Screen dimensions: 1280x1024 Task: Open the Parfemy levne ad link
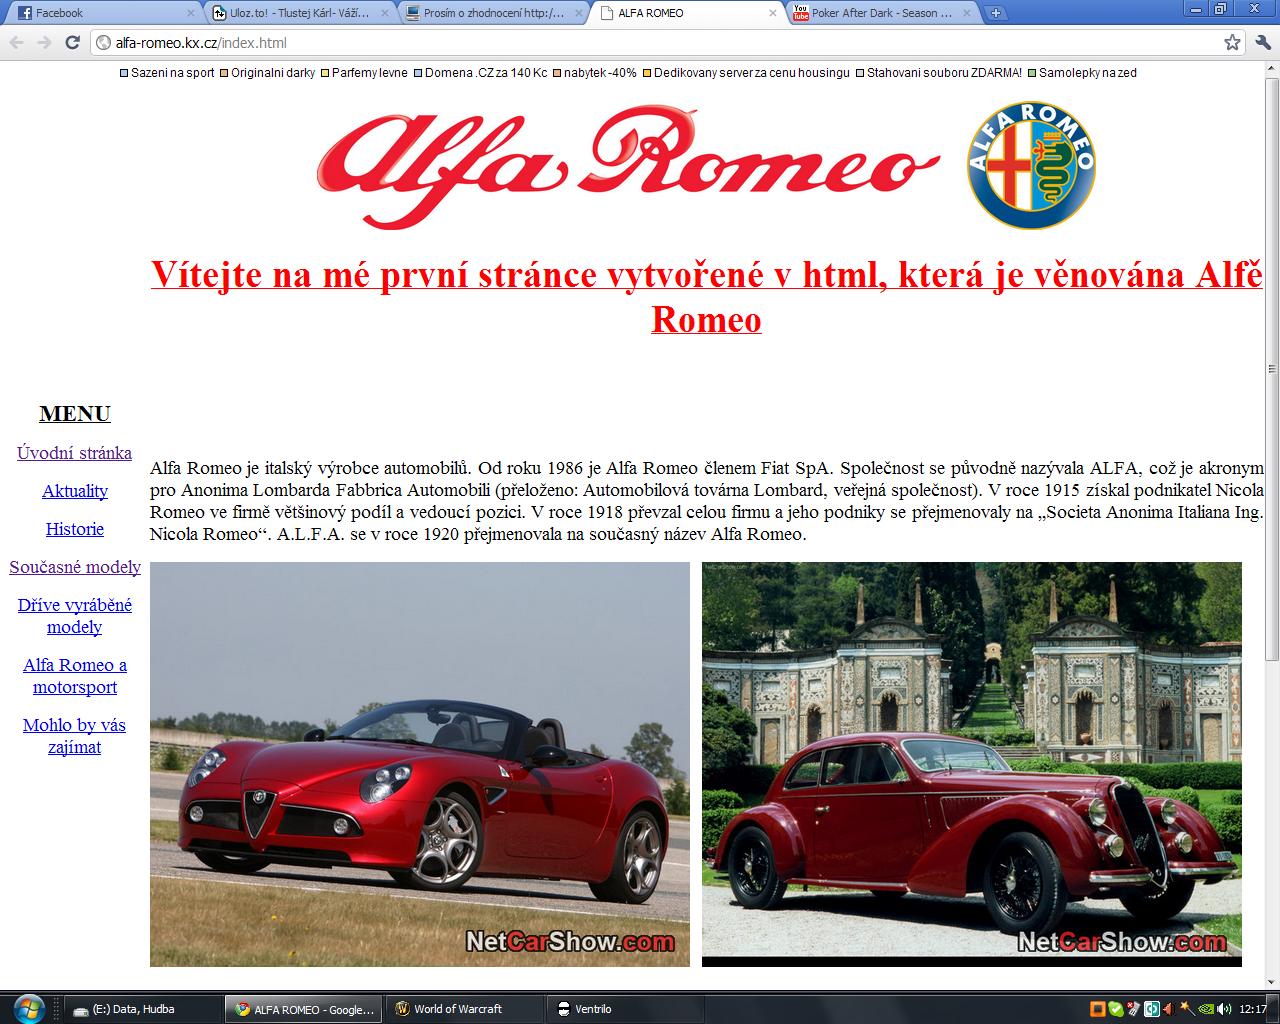click(x=369, y=73)
